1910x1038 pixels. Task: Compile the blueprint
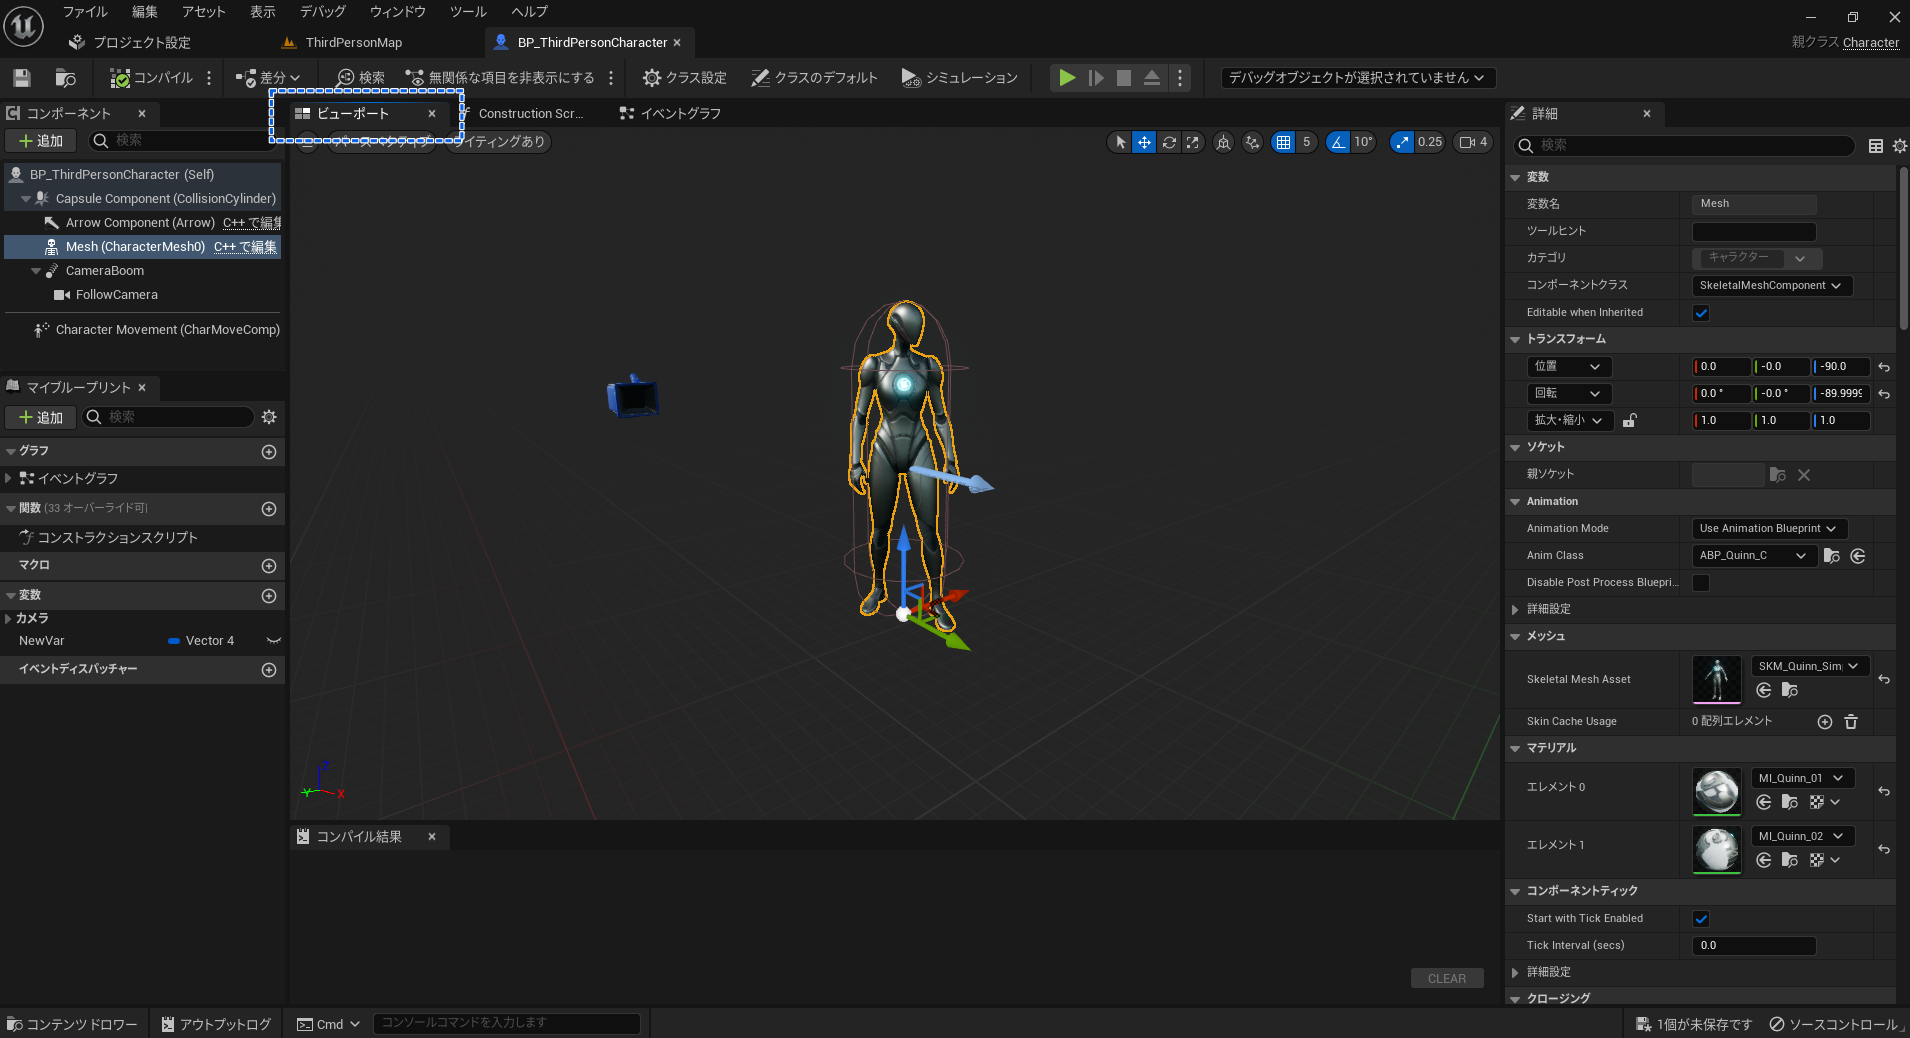(x=148, y=78)
